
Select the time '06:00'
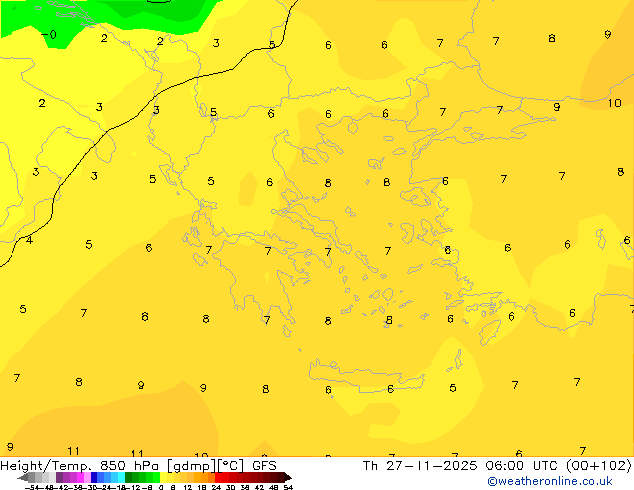[x=505, y=466]
